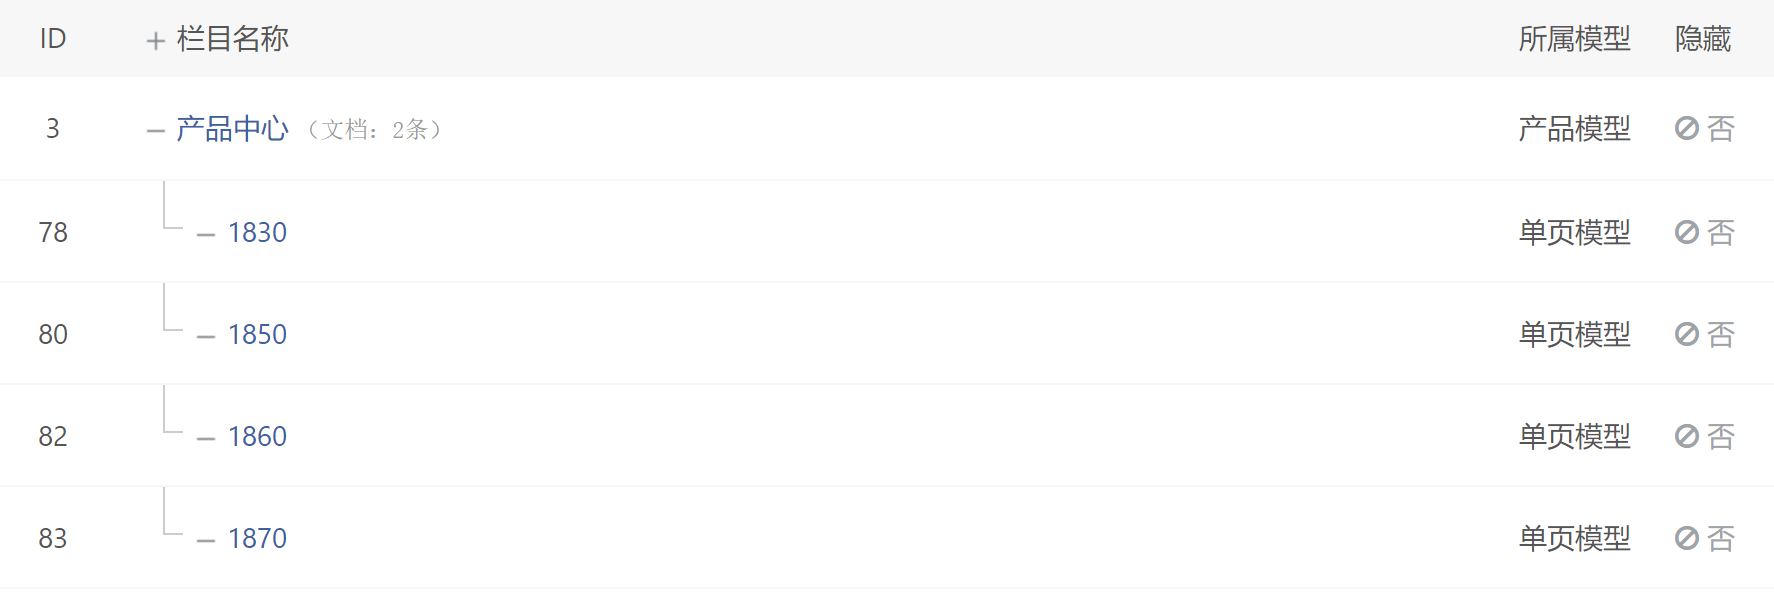
Task: Click the 隐藏 column header
Action: click(1703, 39)
